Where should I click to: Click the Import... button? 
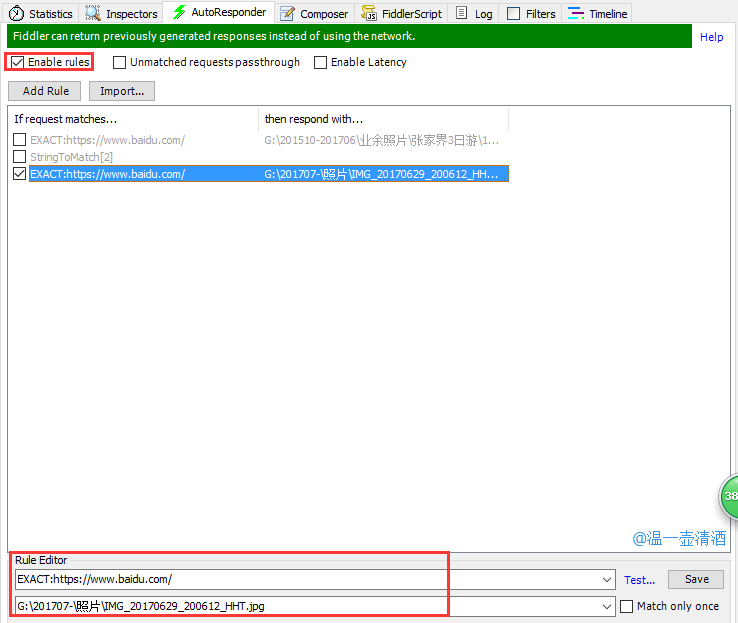click(122, 91)
